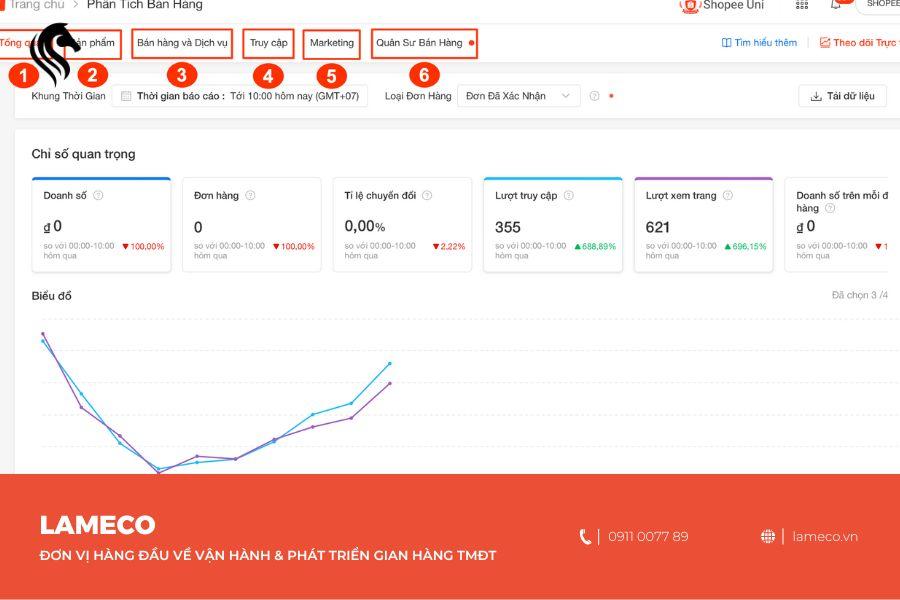This screenshot has height=600, width=900.
Task: Click the Tải dữ liệu download button
Action: [x=842, y=96]
